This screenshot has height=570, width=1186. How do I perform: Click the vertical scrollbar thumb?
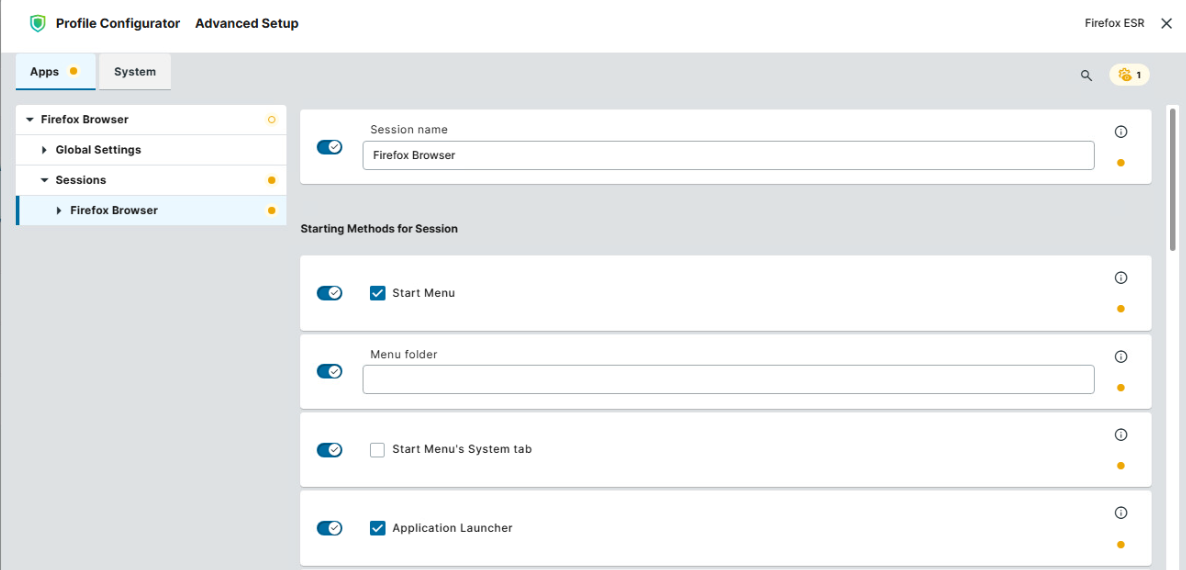1173,179
